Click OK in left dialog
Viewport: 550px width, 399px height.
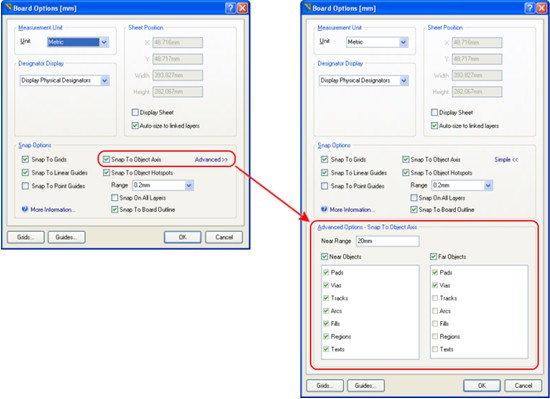coord(183,237)
